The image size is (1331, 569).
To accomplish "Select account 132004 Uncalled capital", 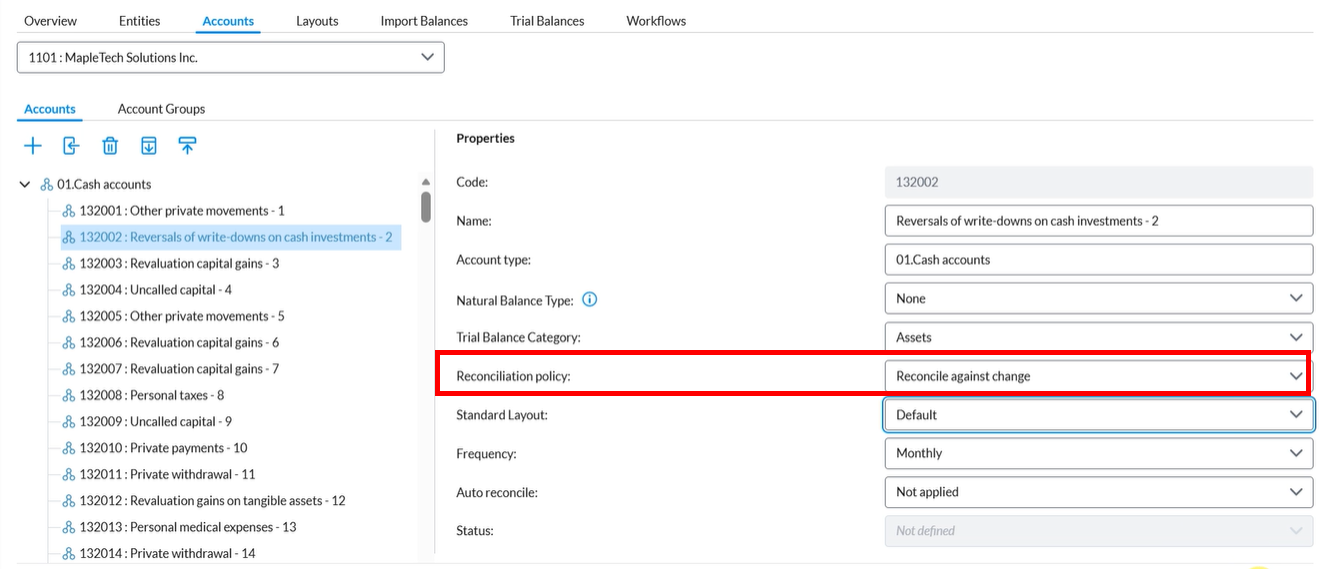I will tap(155, 290).
